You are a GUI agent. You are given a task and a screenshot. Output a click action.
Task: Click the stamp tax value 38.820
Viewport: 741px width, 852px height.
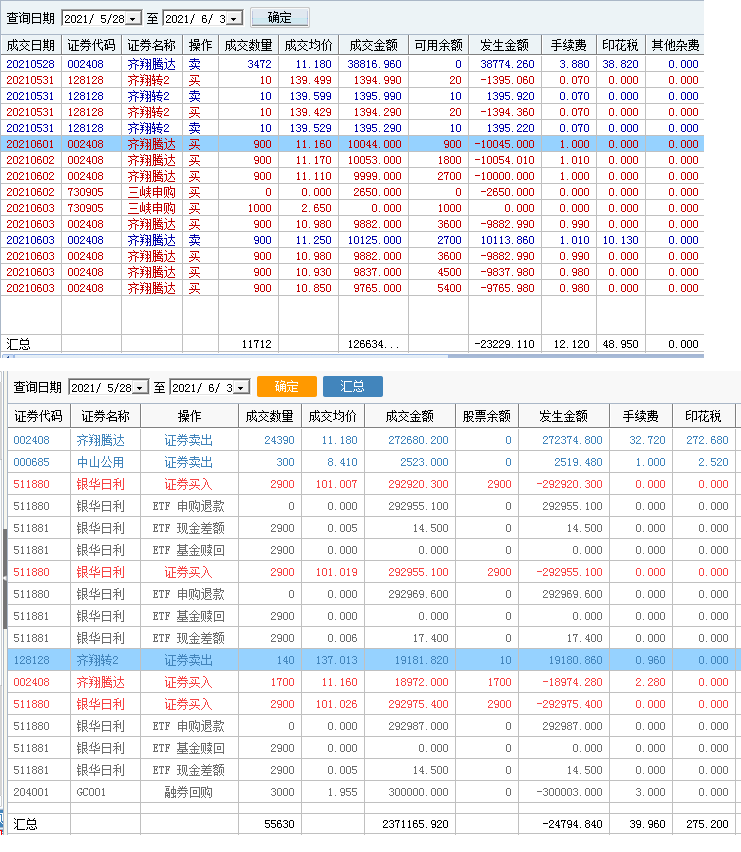[620, 64]
